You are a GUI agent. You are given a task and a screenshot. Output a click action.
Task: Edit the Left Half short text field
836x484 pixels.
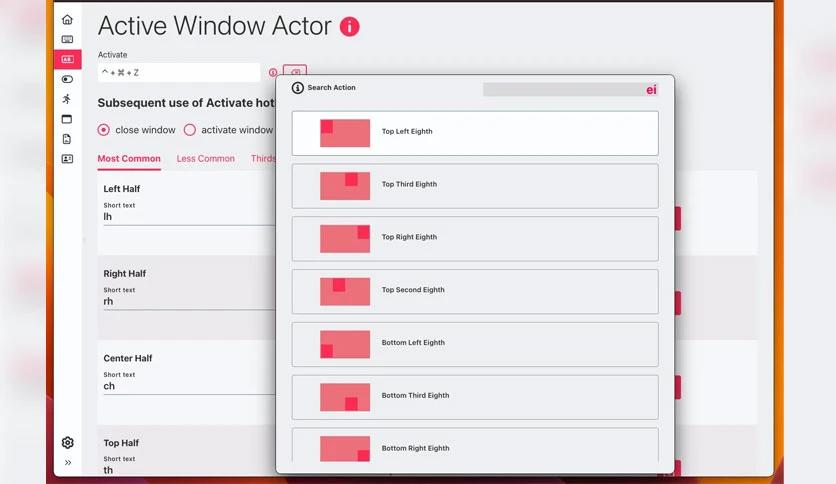pyautogui.click(x=189, y=217)
